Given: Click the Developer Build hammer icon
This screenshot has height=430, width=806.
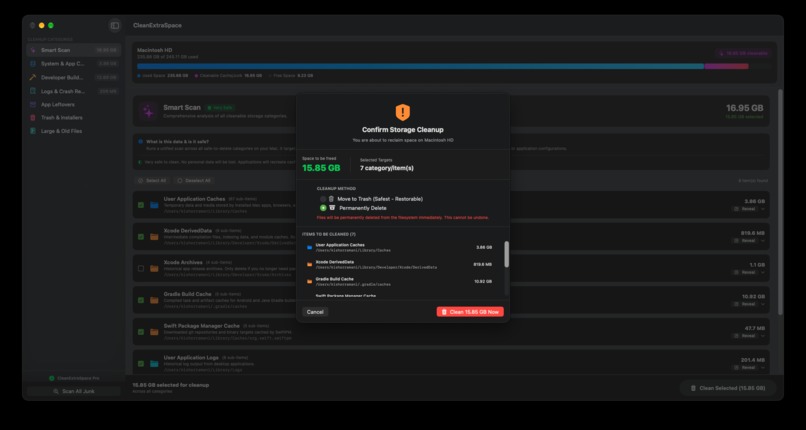Looking at the screenshot, I should pos(33,78).
